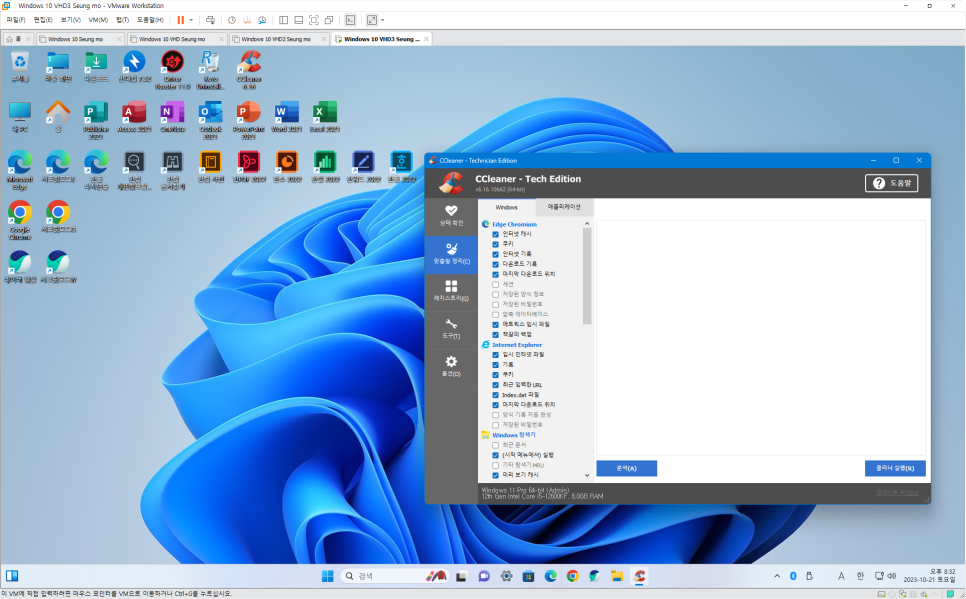Click the up arrow of the cleaner list scrollbar

coord(586,224)
